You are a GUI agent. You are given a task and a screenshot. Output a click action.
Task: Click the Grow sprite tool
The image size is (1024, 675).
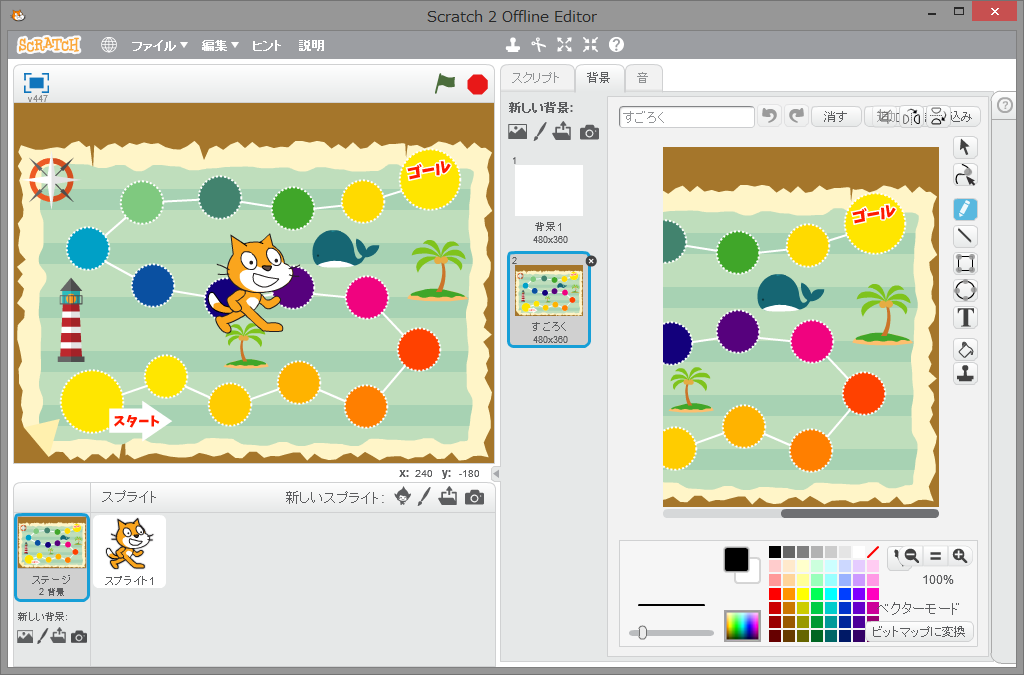tap(564, 44)
